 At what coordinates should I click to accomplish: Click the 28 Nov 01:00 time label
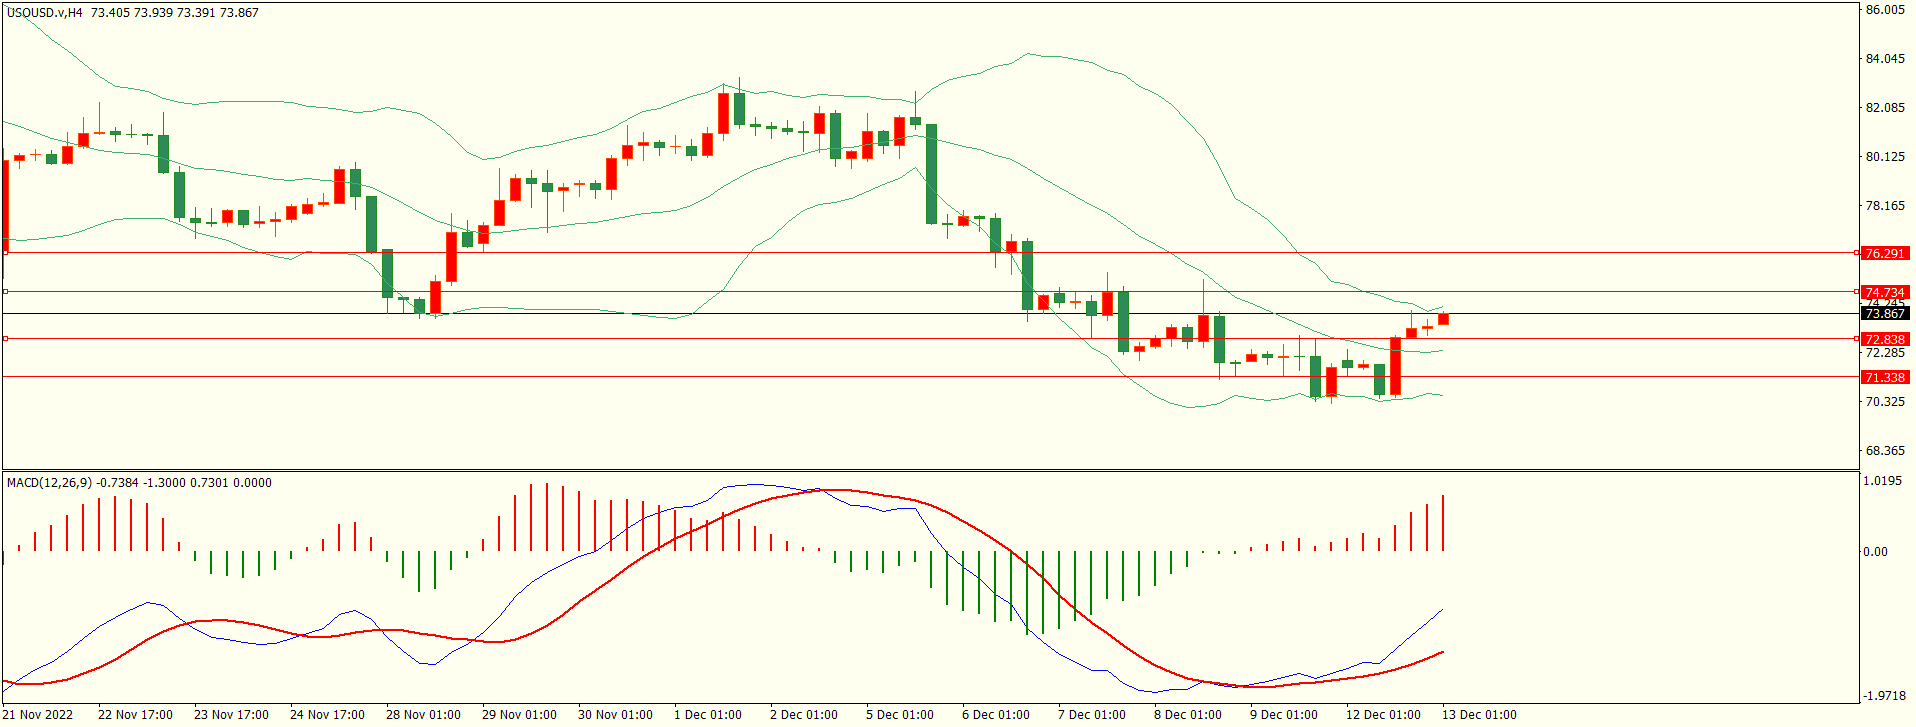pyautogui.click(x=423, y=715)
